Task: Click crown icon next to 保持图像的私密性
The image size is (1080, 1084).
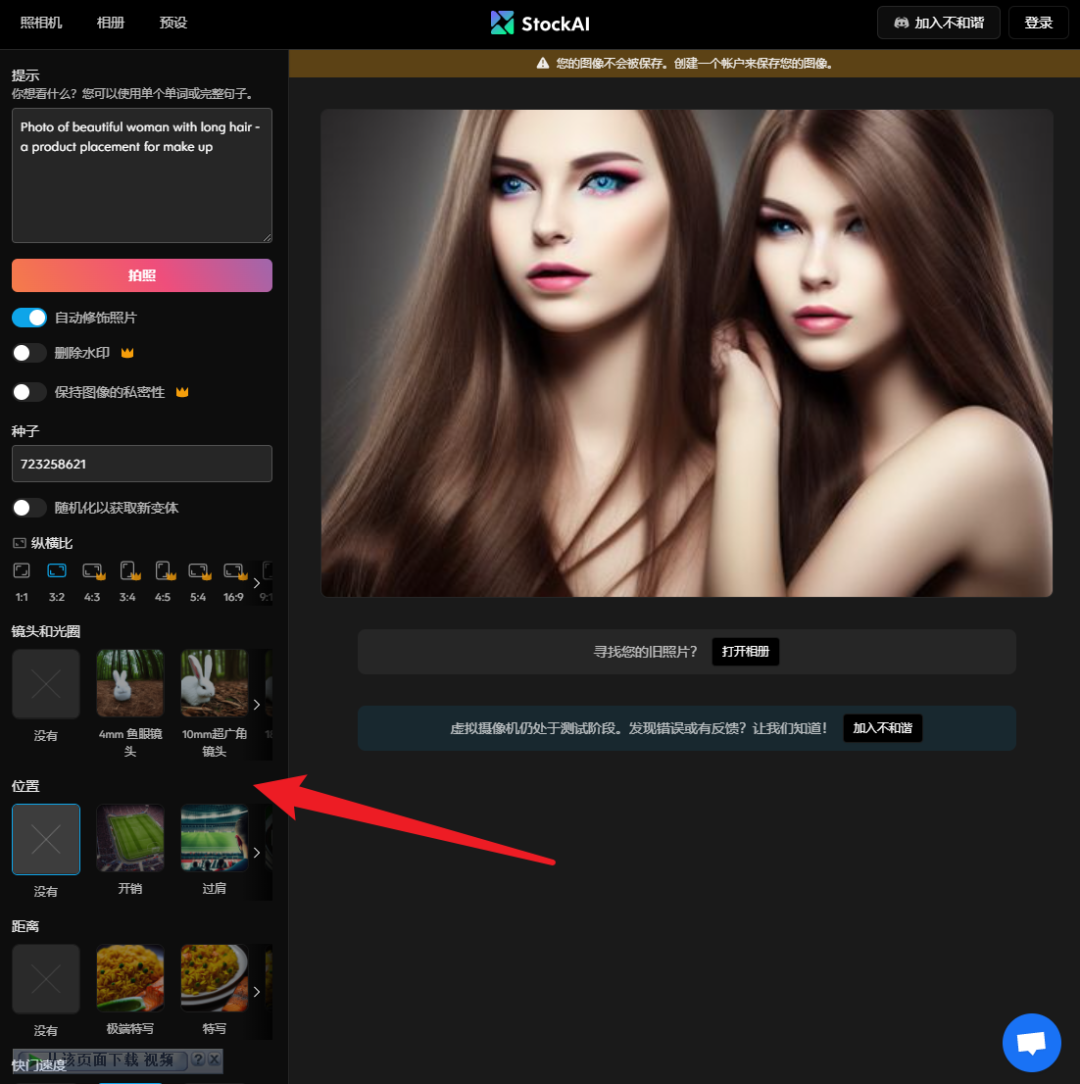Action: [x=182, y=392]
